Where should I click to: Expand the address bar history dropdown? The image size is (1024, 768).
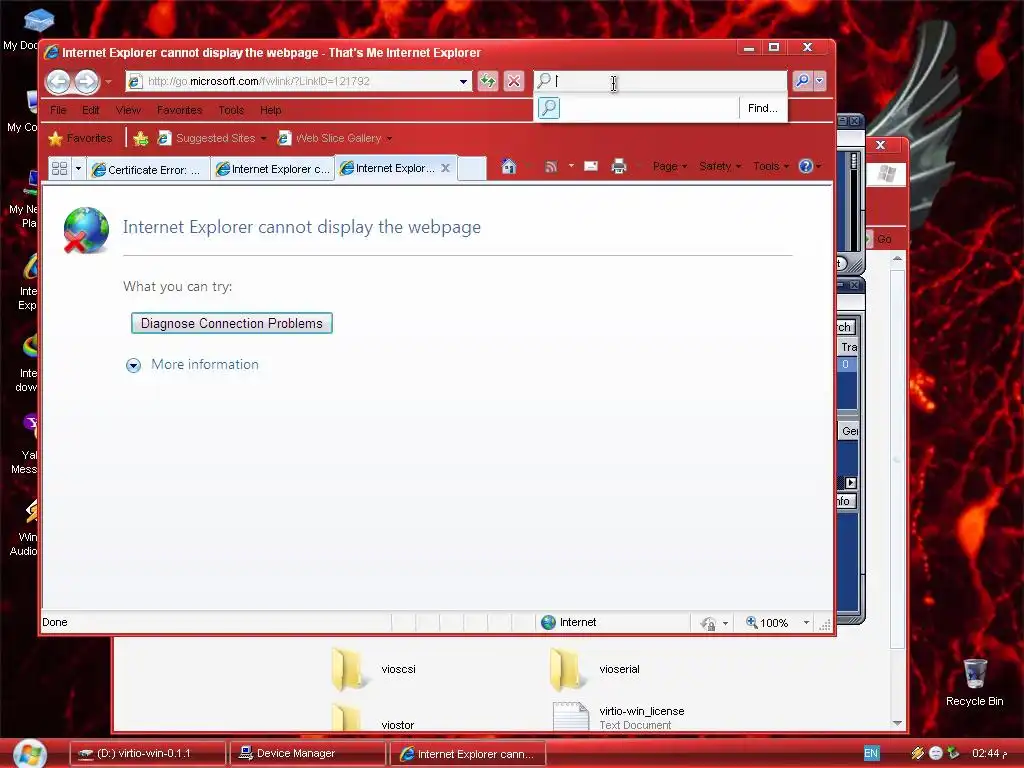(463, 82)
